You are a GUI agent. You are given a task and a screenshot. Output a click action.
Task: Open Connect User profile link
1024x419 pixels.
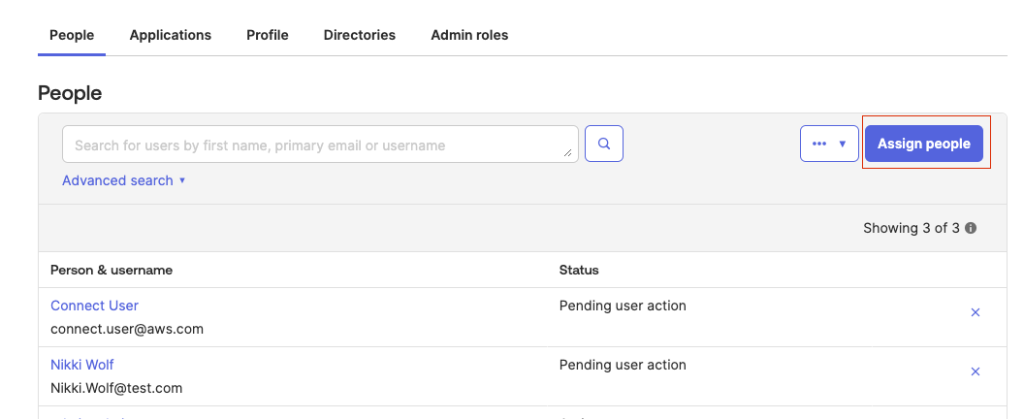(94, 306)
